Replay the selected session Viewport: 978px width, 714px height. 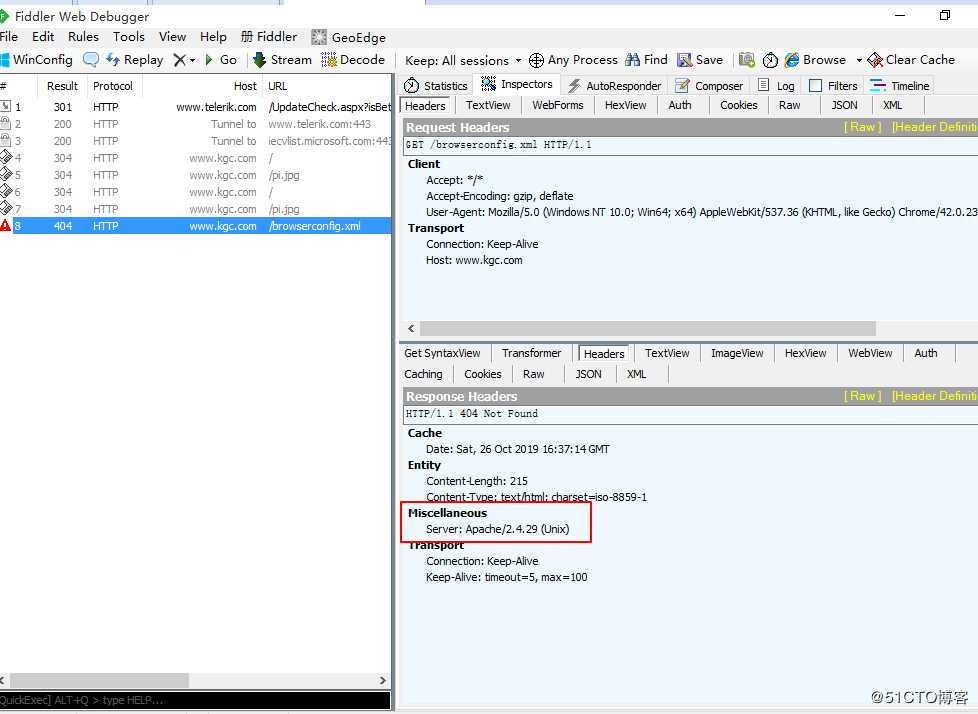click(x=135, y=60)
